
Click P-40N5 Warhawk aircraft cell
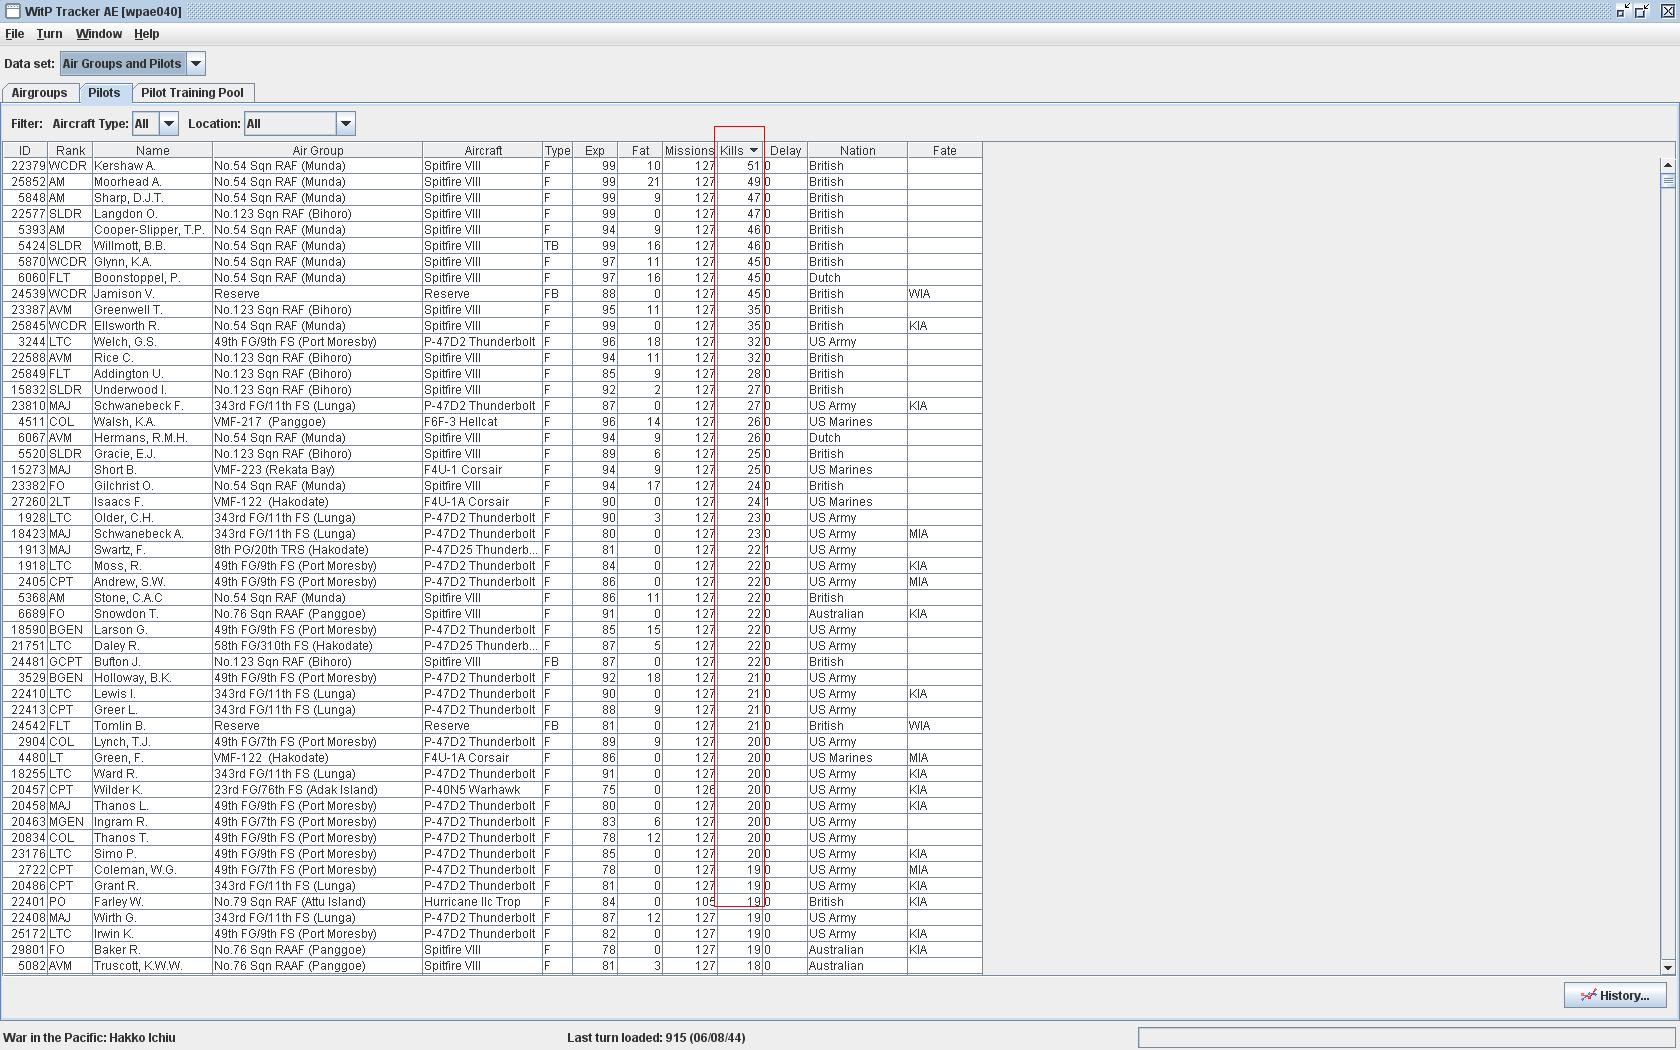tap(483, 790)
